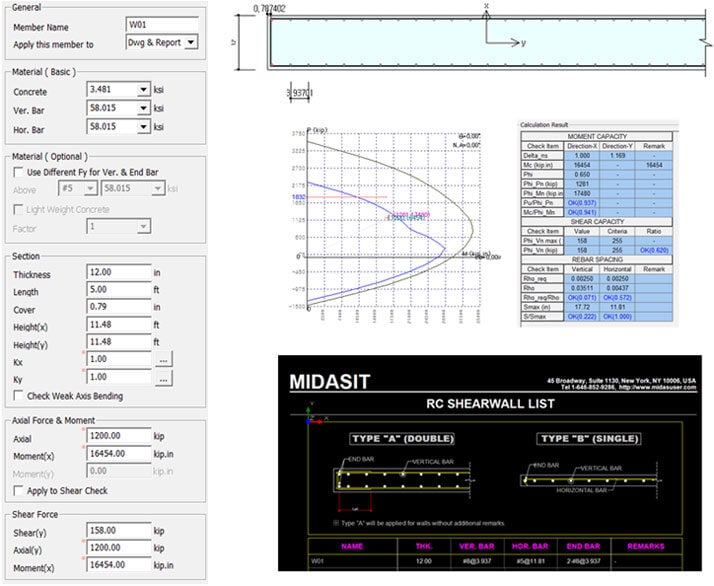The width and height of the screenshot is (714, 586).
Task: Toggle the Check Weak Axis Bending checkbox
Action: point(19,396)
